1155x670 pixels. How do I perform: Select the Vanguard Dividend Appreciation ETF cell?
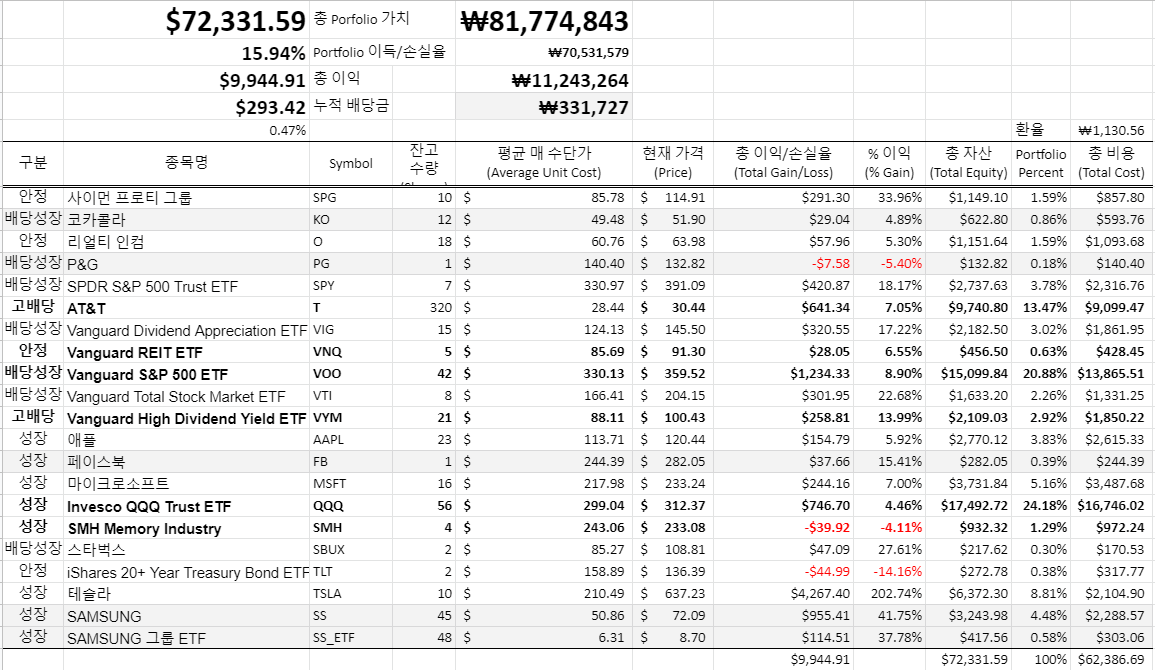(186, 330)
